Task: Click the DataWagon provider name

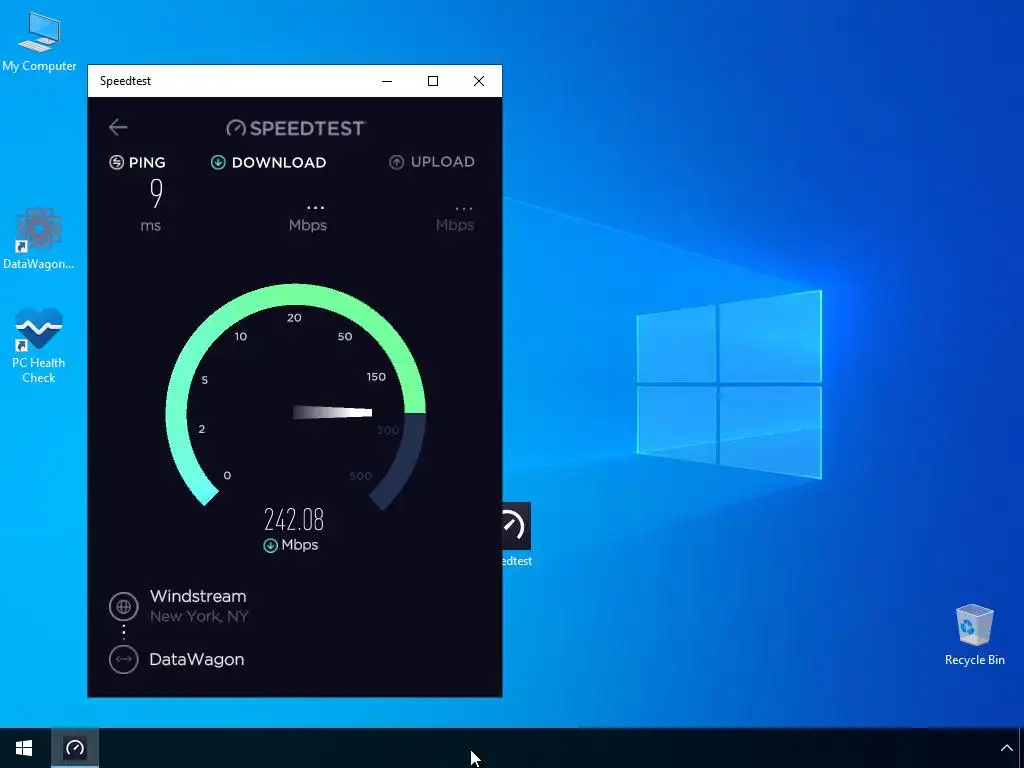Action: click(197, 659)
